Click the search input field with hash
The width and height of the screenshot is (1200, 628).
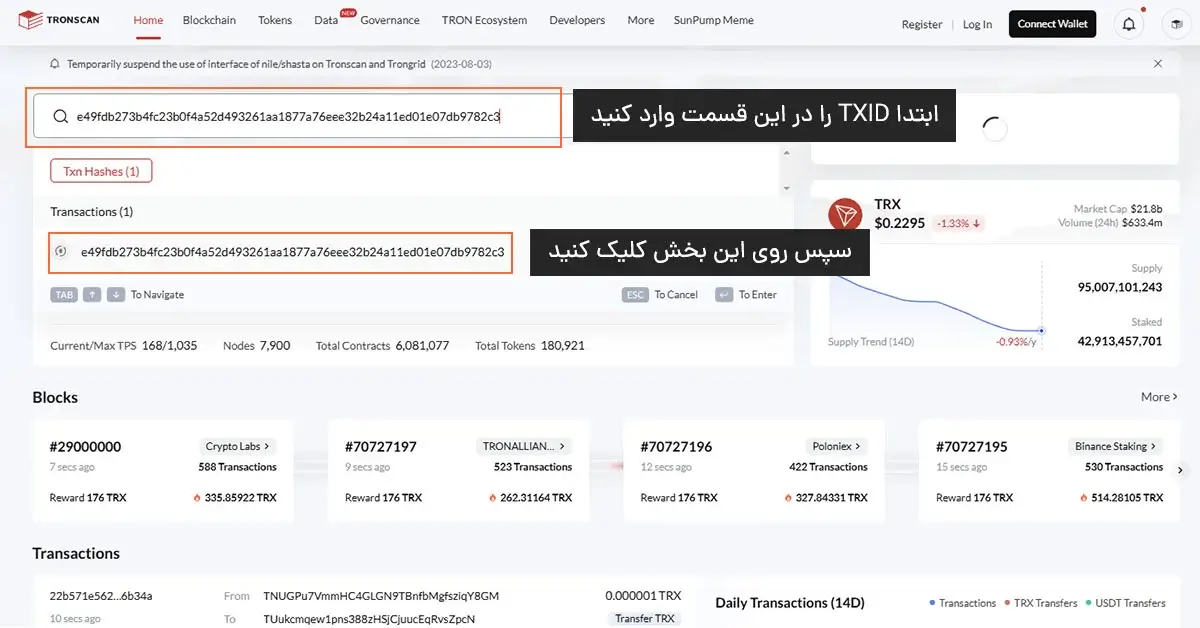pos(296,116)
